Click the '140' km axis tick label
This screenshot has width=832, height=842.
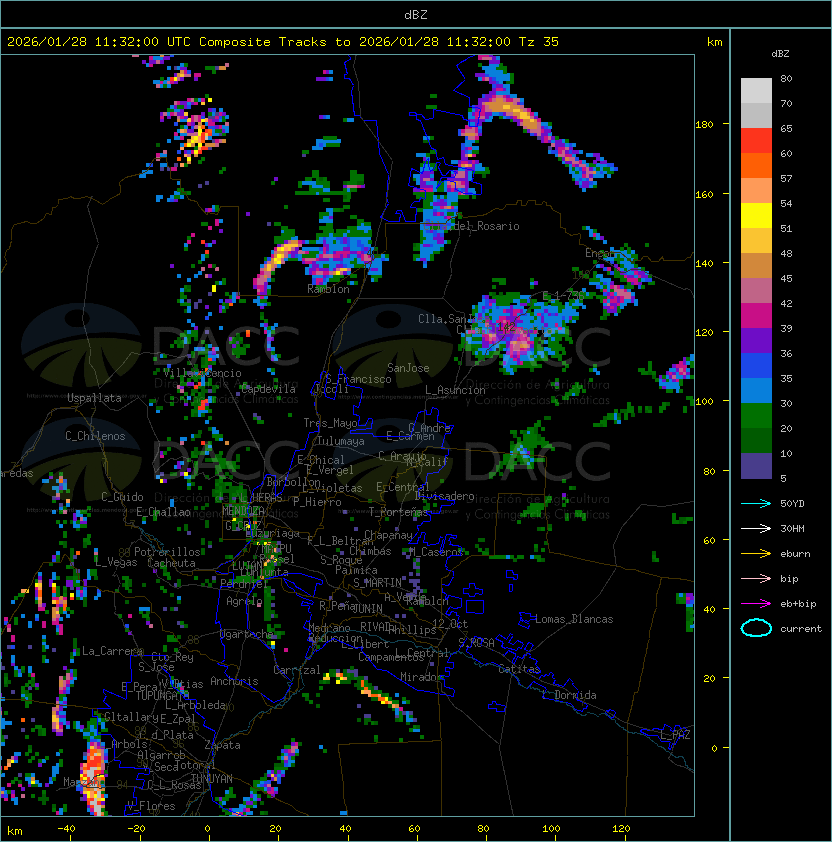(704, 264)
